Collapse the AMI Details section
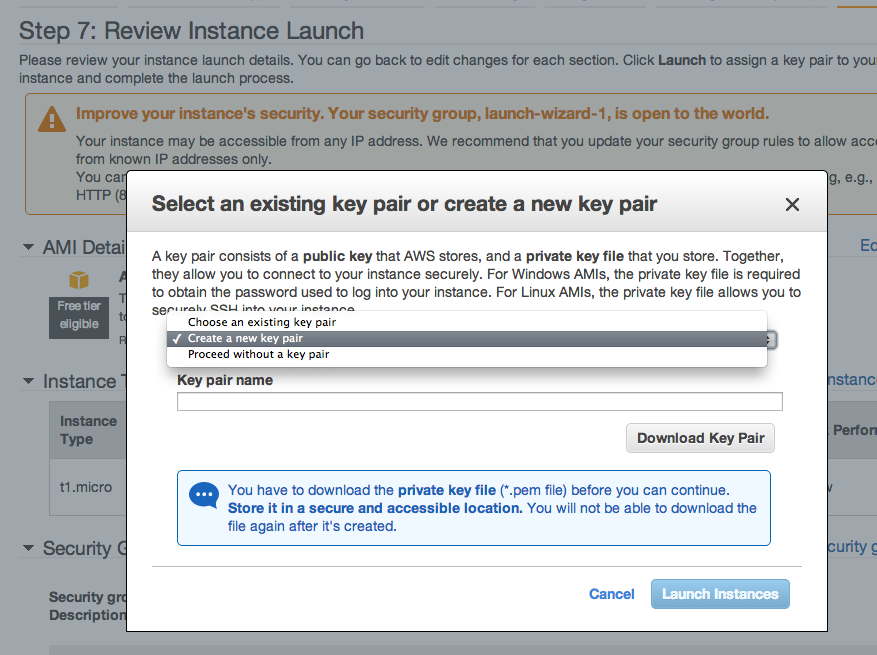This screenshot has height=655, width=877. pyautogui.click(x=29, y=247)
